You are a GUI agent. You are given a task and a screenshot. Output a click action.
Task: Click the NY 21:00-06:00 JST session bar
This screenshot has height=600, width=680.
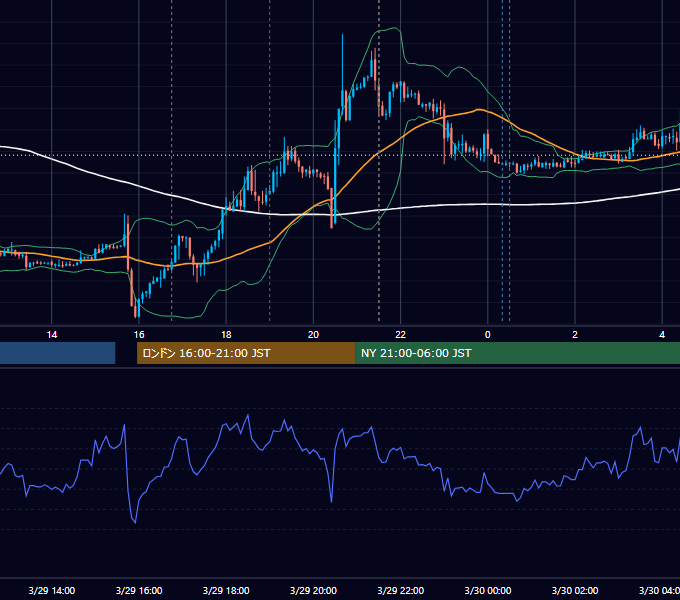517,353
